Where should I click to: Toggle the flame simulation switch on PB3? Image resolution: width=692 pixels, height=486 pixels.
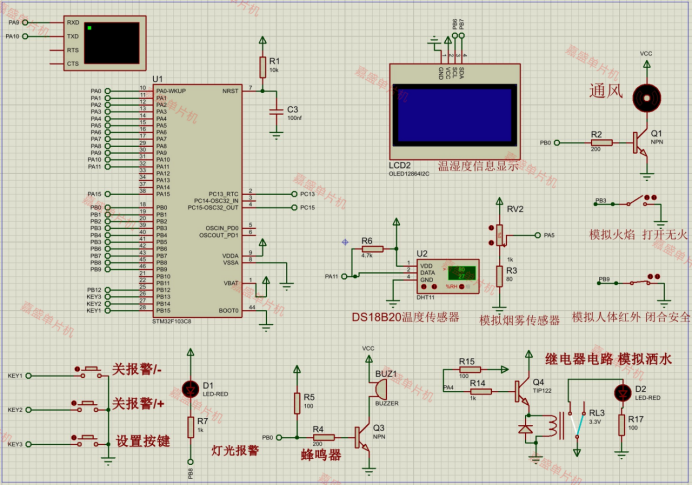(x=636, y=201)
